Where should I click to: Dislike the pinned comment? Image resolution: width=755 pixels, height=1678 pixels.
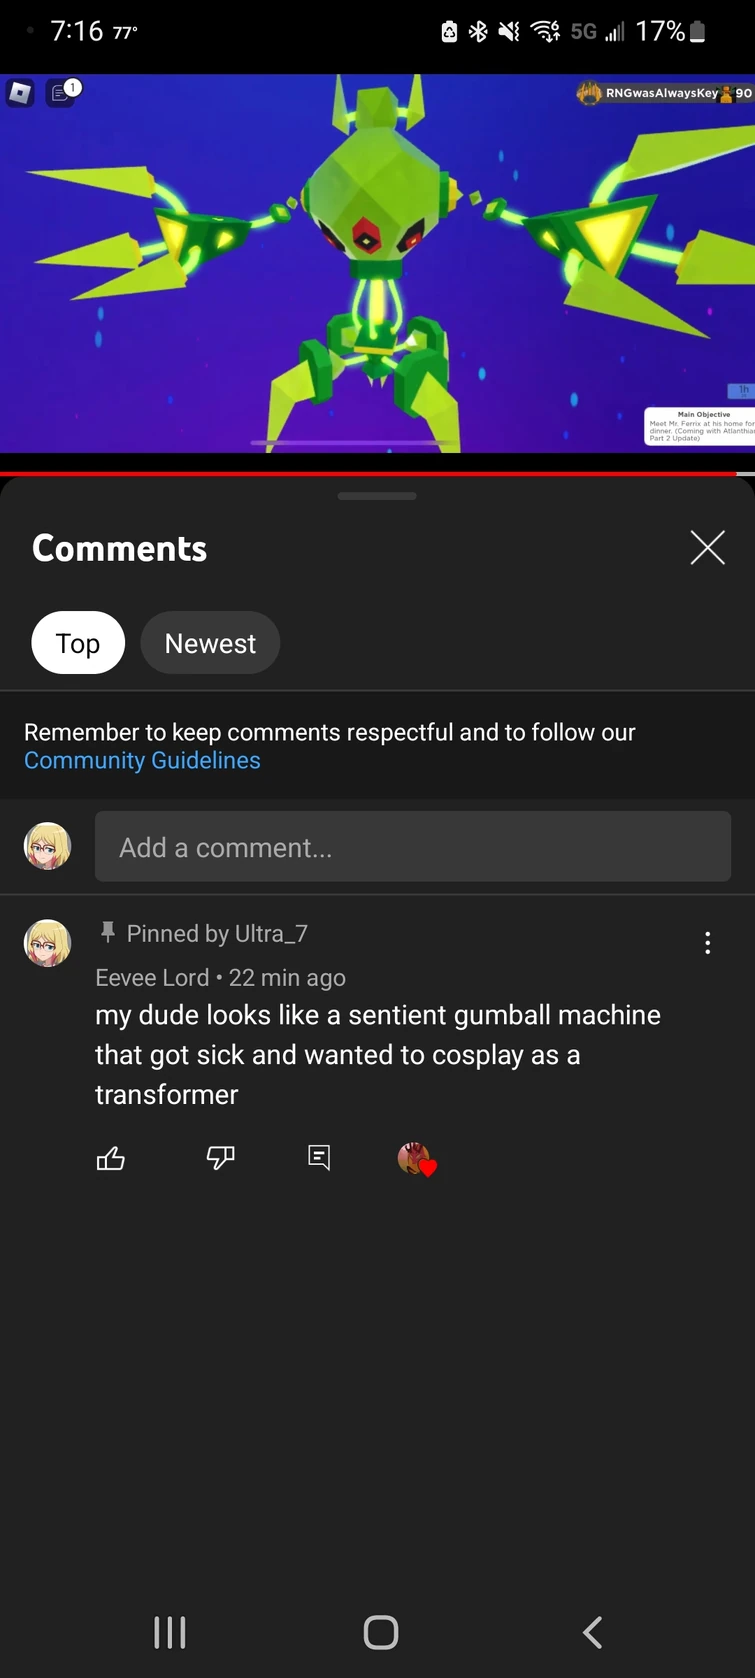(220, 1158)
